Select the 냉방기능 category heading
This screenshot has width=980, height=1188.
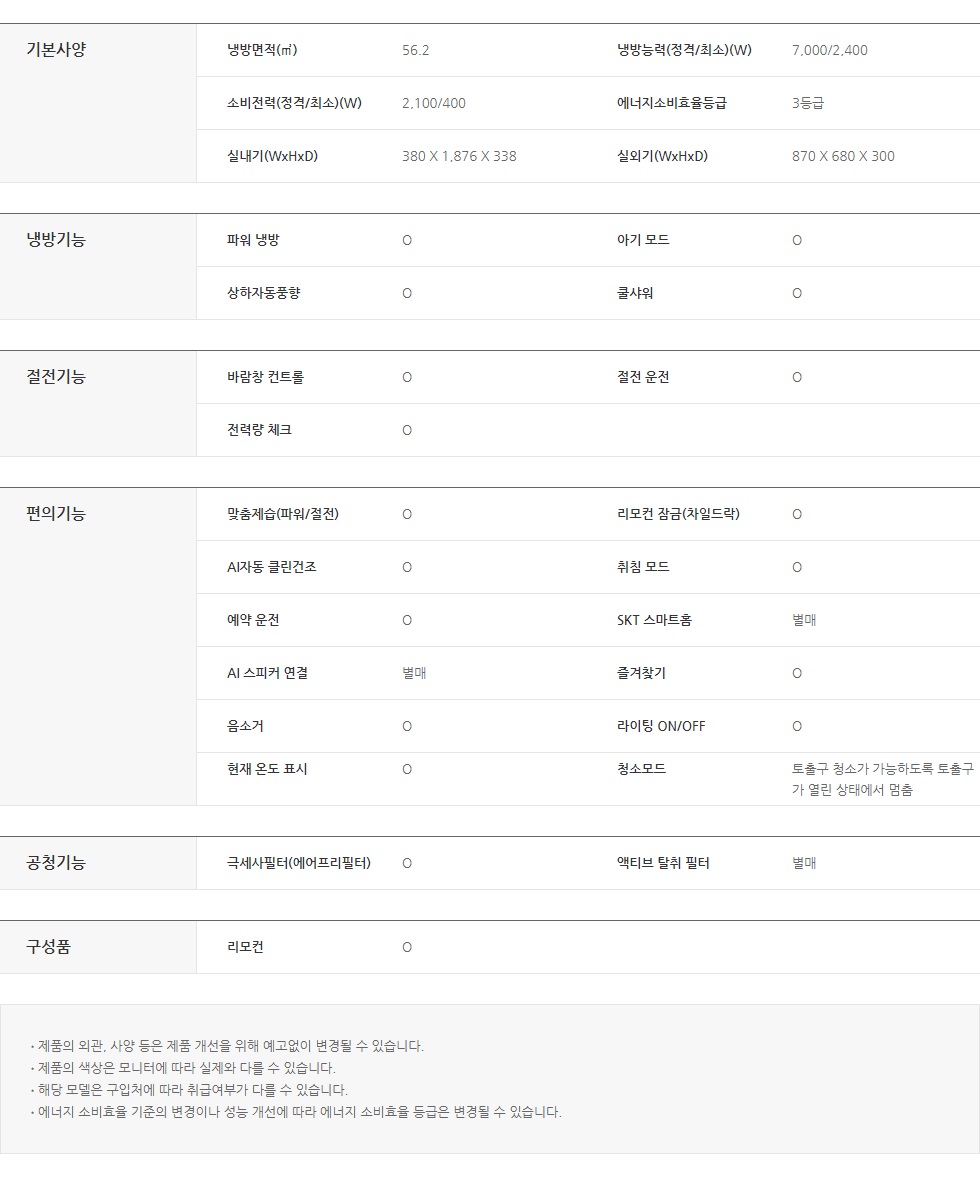pos(56,240)
